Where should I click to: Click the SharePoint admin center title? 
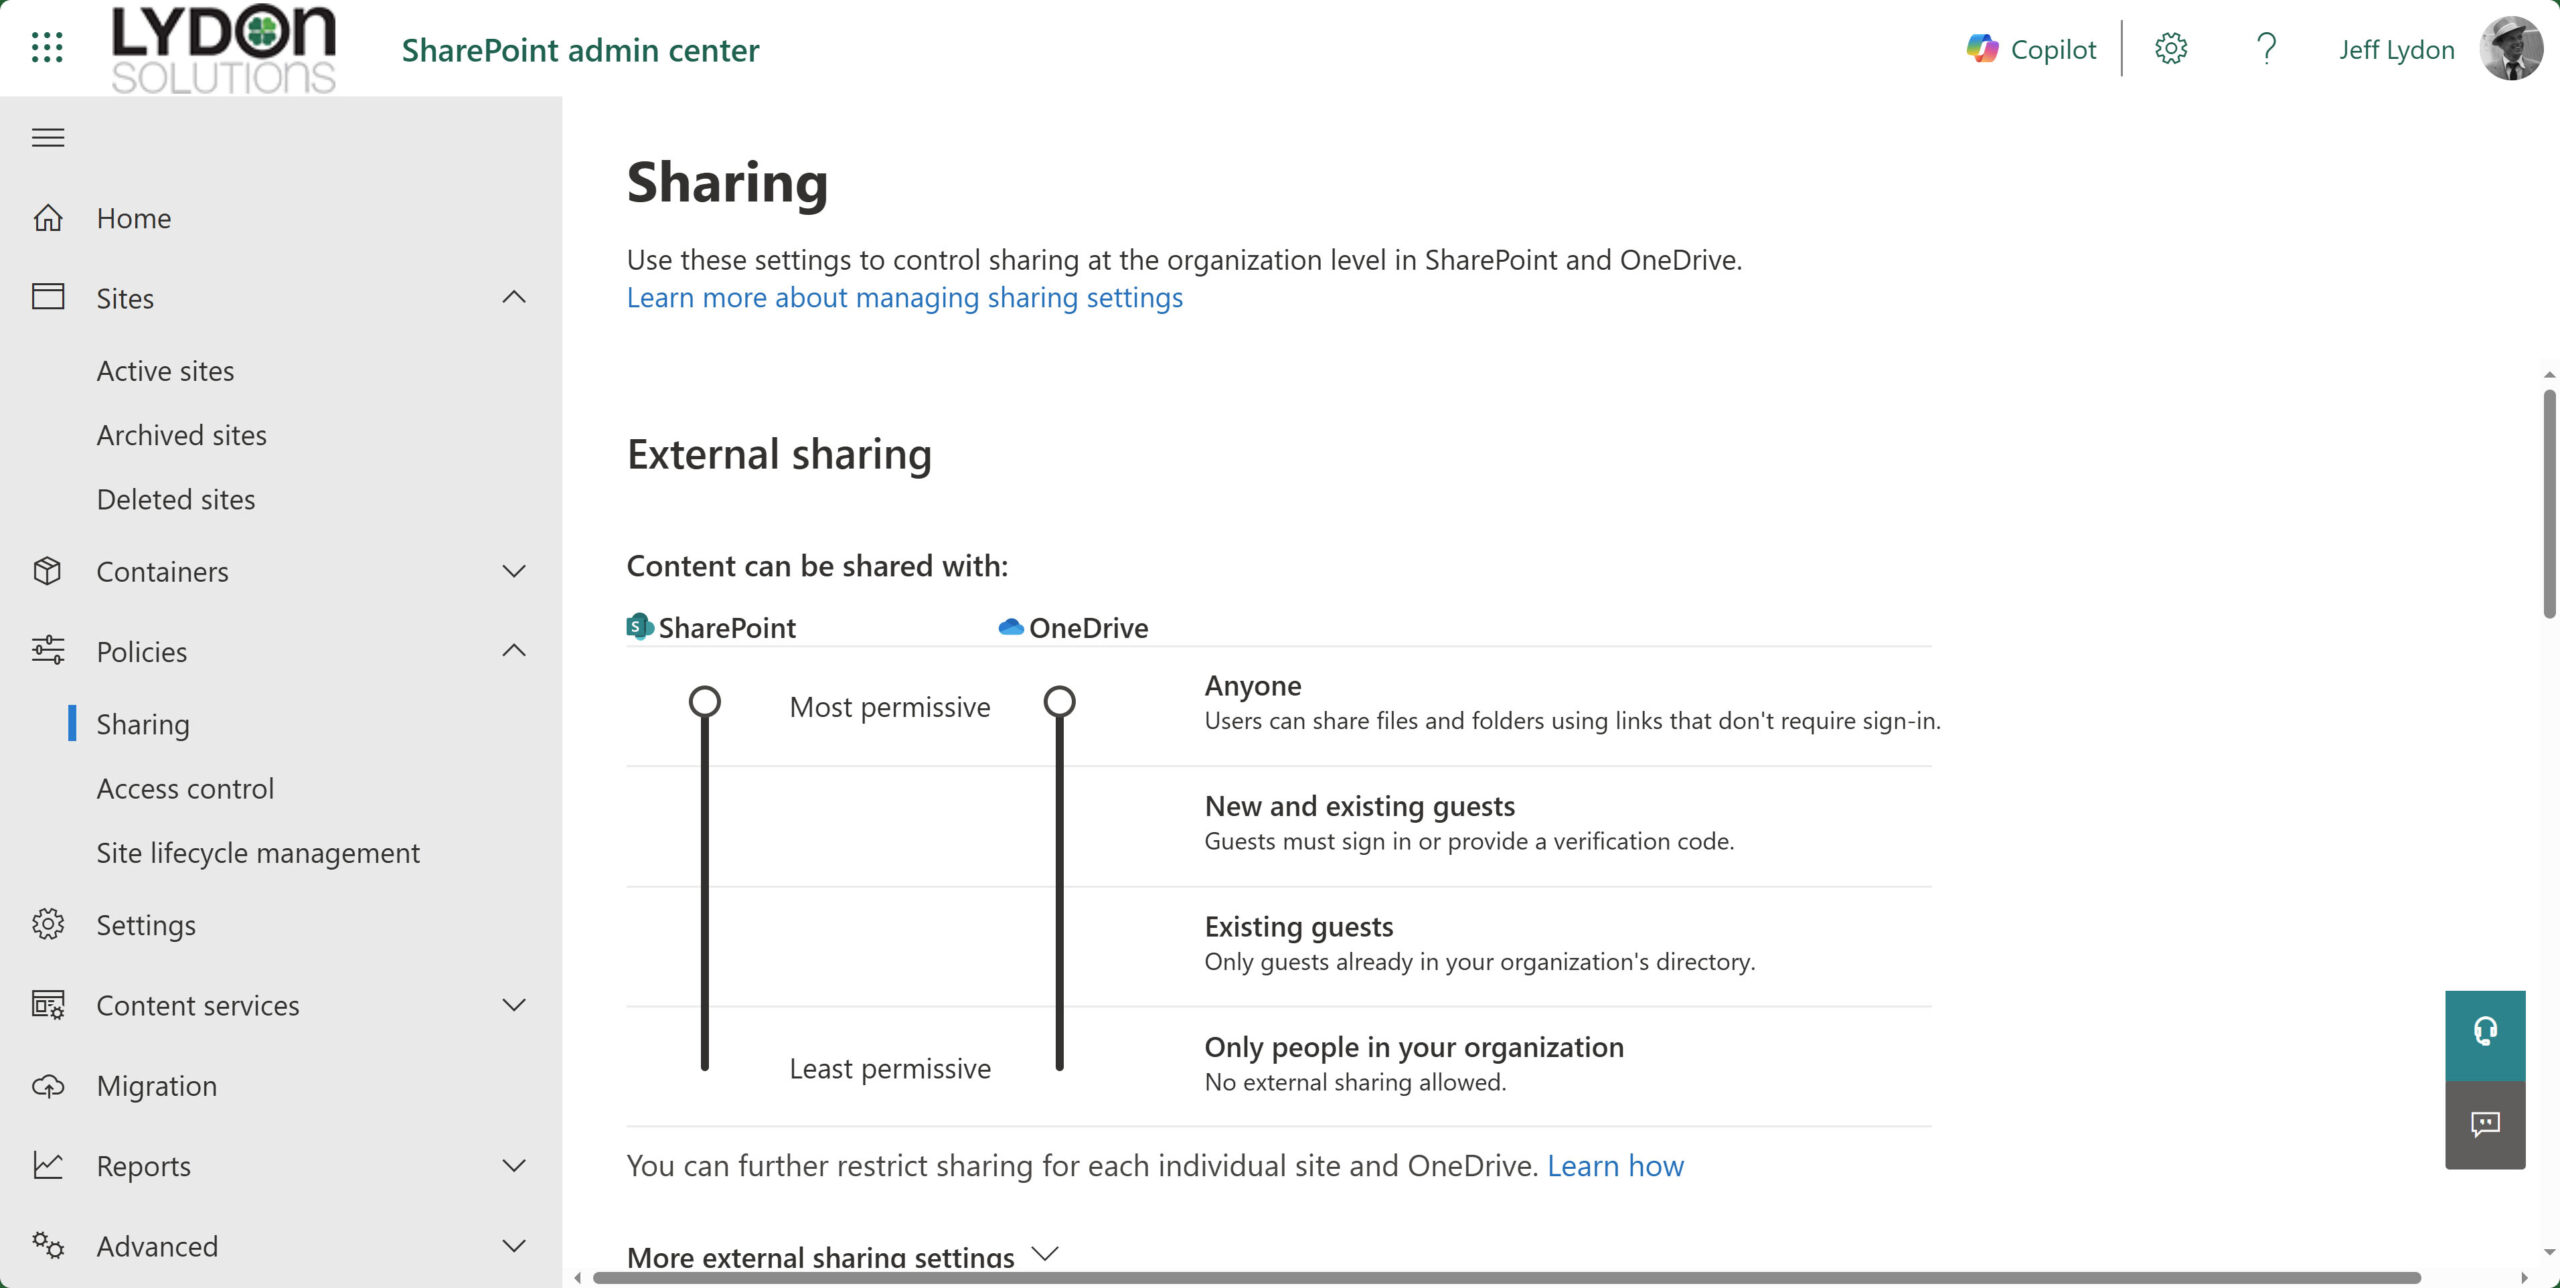(580, 50)
